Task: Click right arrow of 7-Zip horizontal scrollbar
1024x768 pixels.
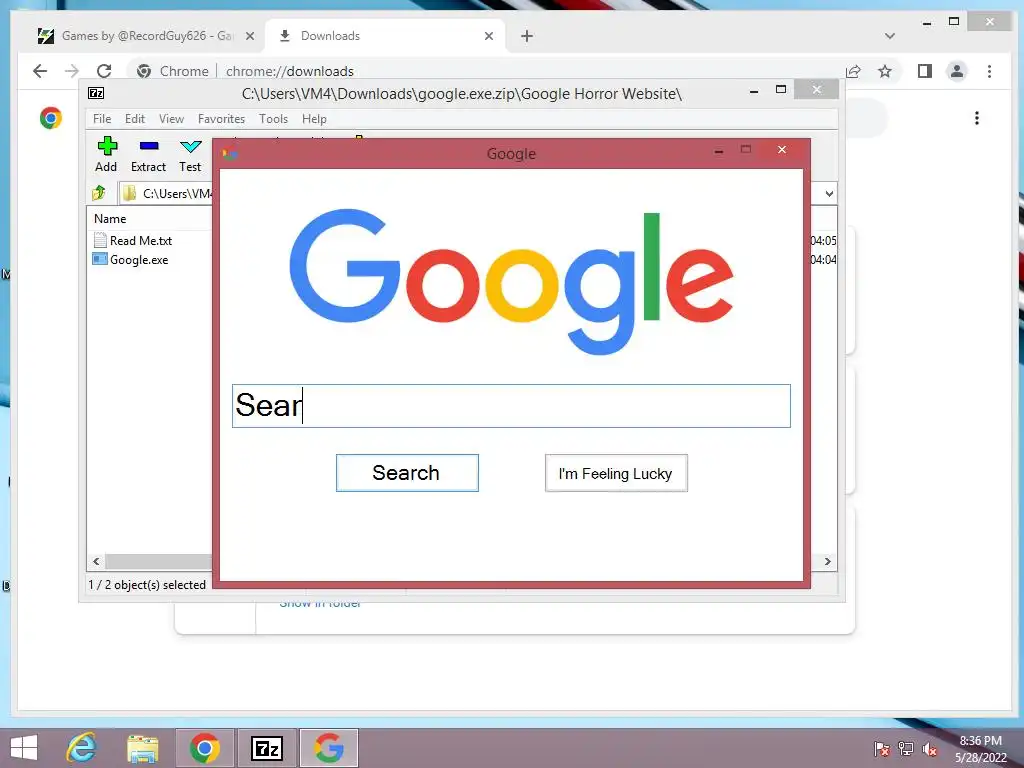Action: (x=827, y=562)
